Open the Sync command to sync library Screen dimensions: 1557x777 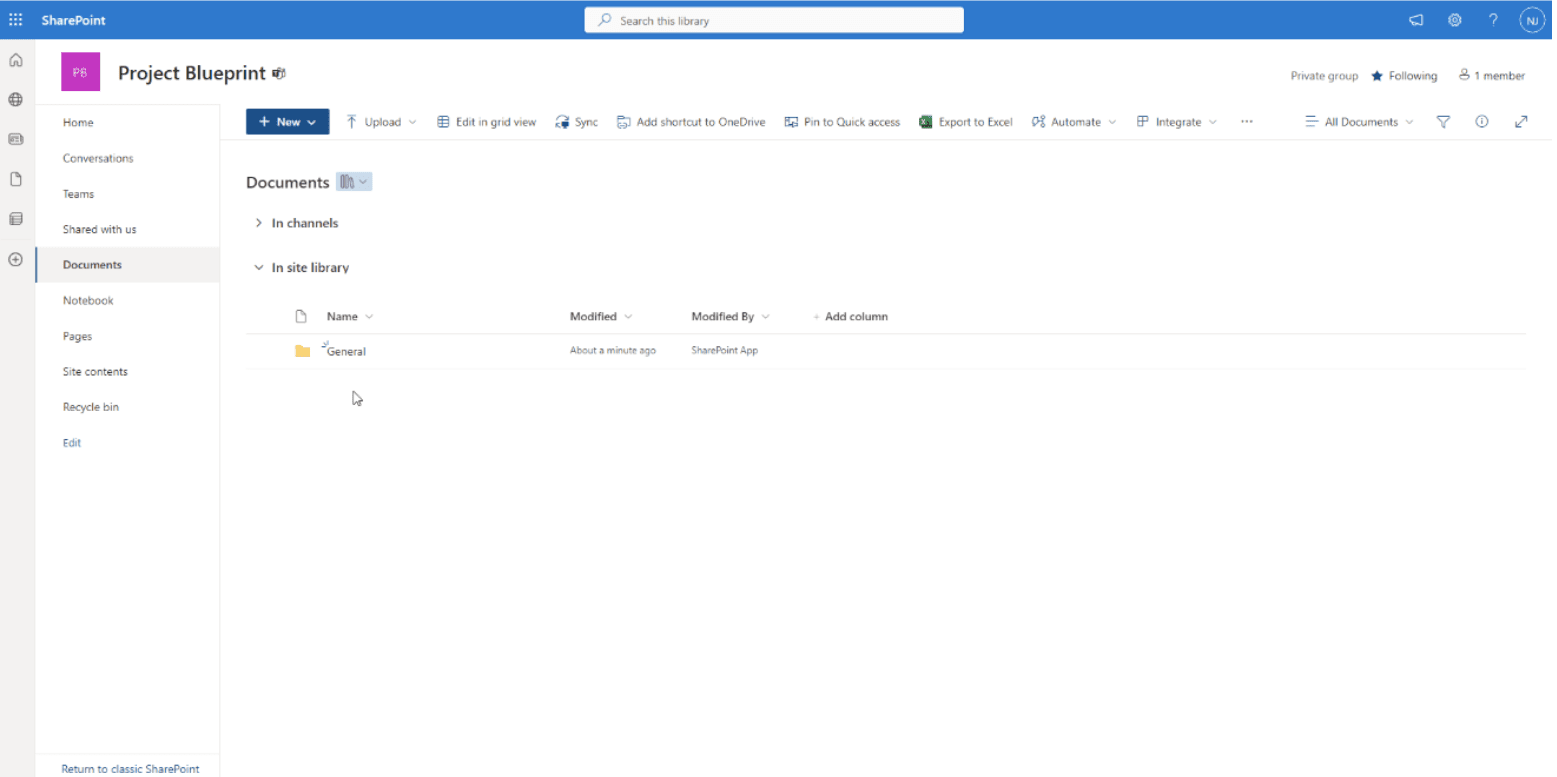pos(576,121)
